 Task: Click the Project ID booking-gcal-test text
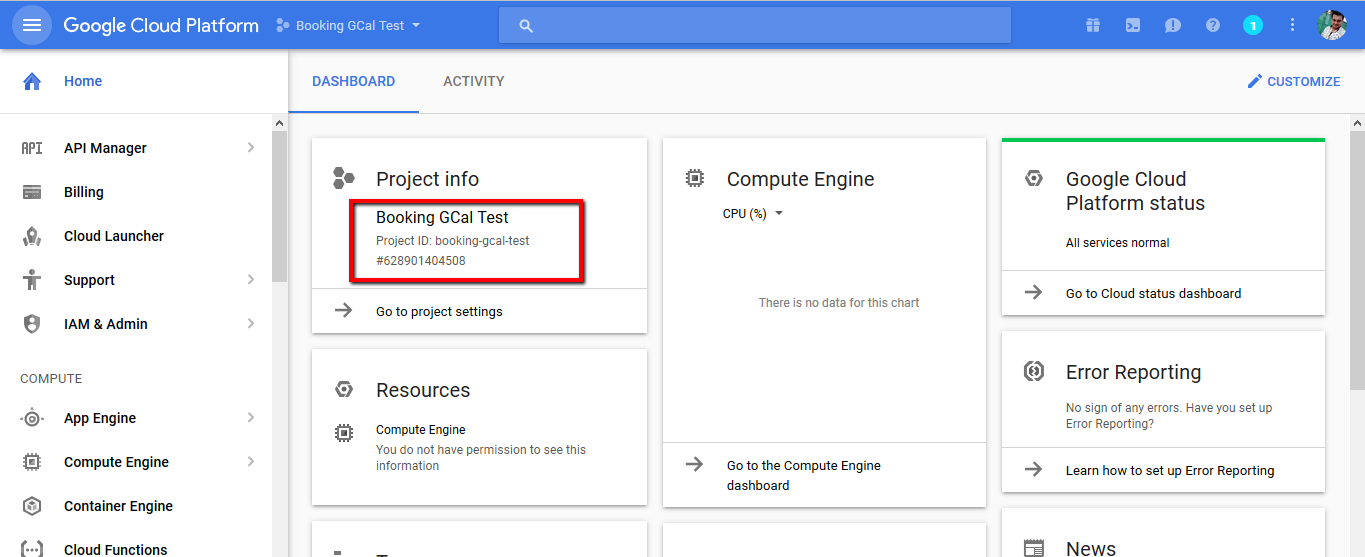pos(453,241)
